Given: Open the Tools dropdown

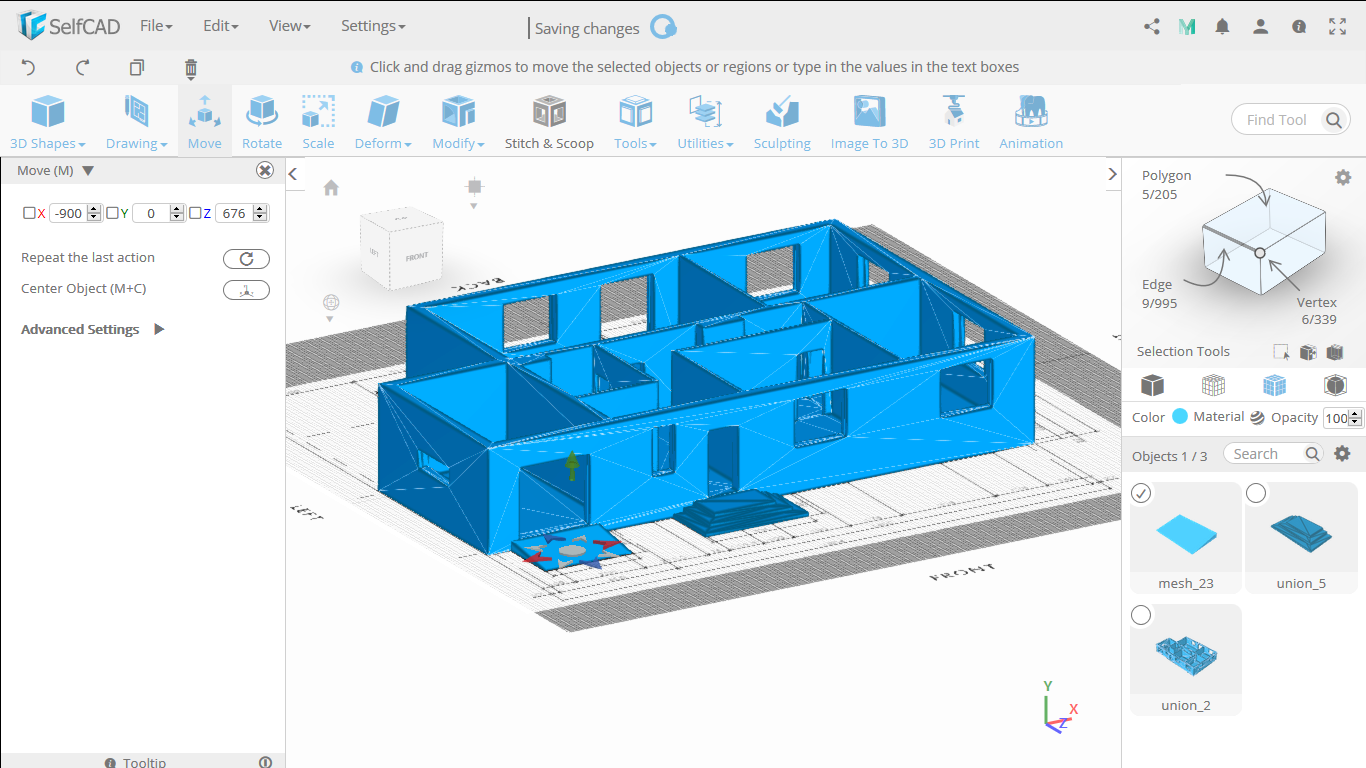Looking at the screenshot, I should (x=635, y=122).
